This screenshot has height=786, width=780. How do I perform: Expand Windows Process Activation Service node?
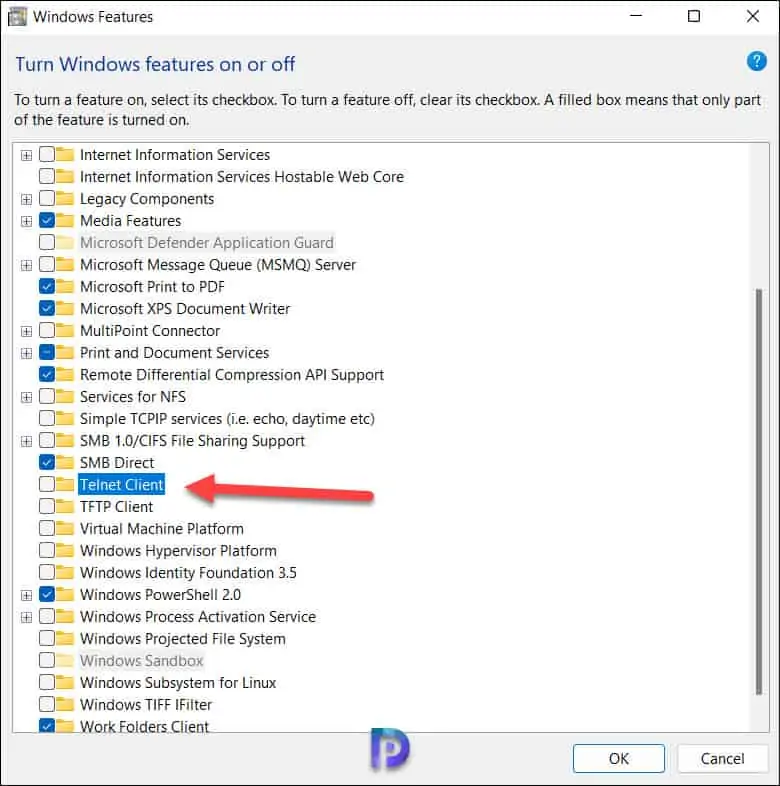27,617
